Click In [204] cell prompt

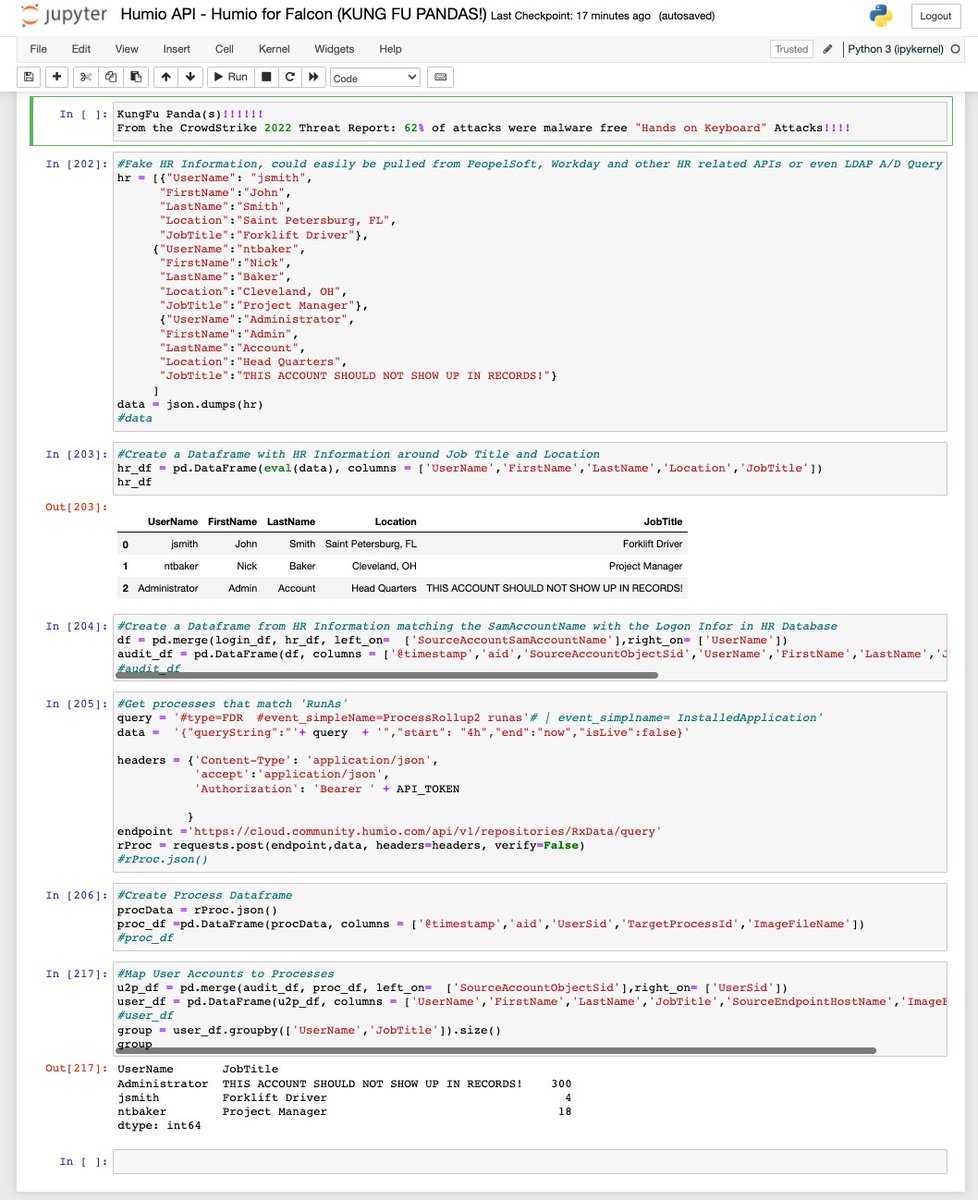tap(75, 626)
